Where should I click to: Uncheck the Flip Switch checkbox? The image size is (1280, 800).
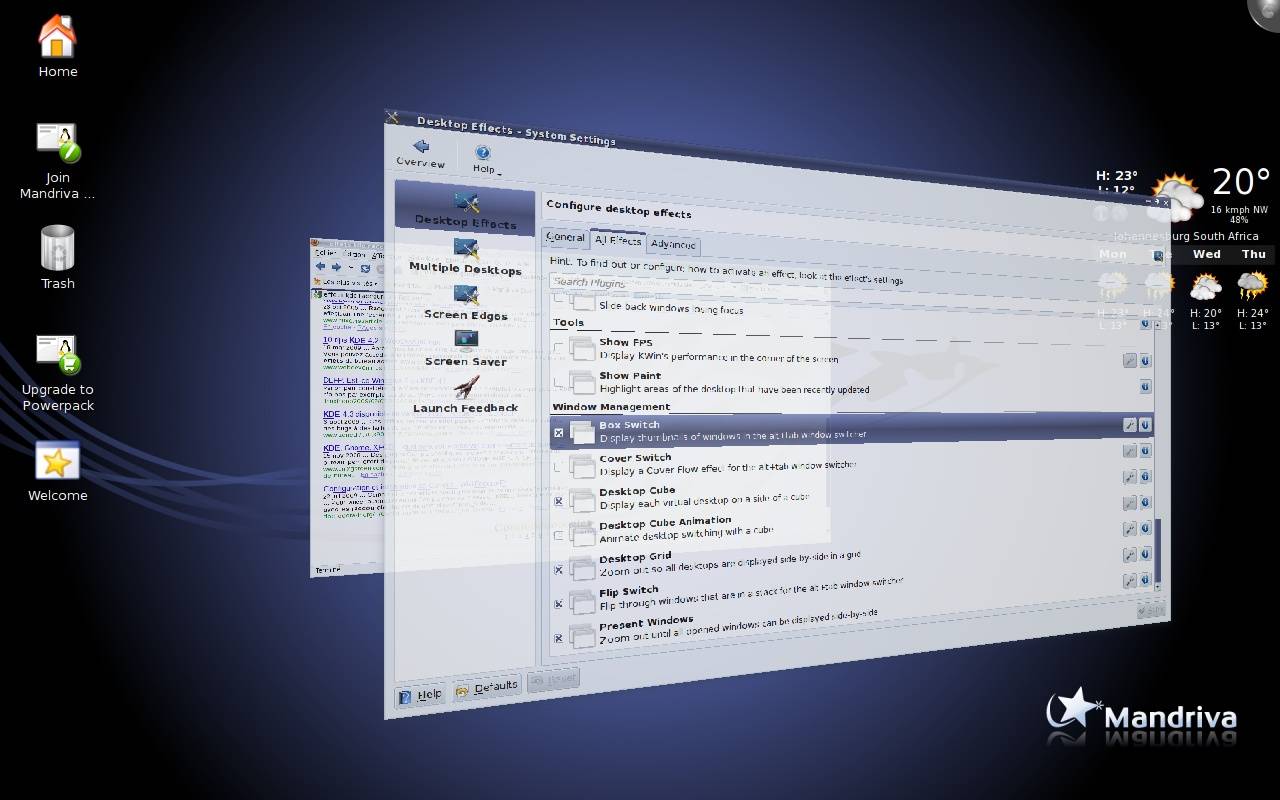(559, 604)
